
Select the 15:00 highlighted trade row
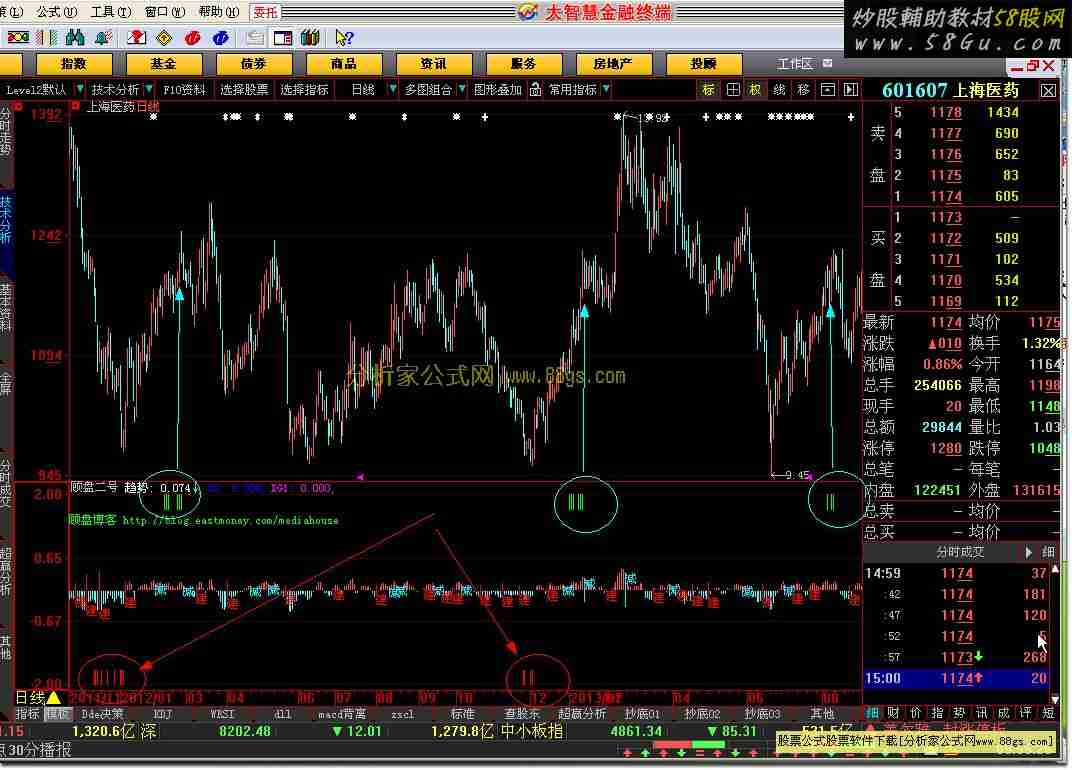click(956, 678)
